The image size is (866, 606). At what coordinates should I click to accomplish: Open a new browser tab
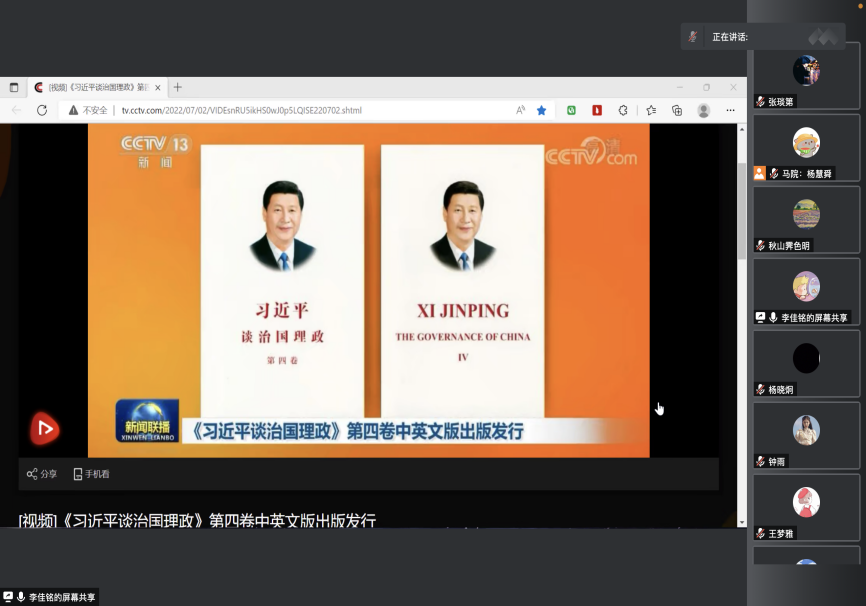178,87
